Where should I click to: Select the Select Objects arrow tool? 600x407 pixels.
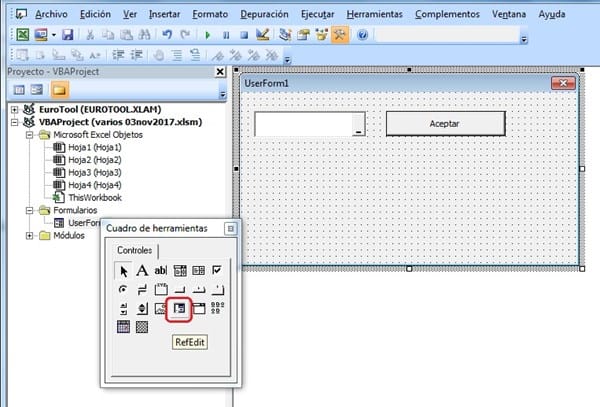click(x=123, y=271)
